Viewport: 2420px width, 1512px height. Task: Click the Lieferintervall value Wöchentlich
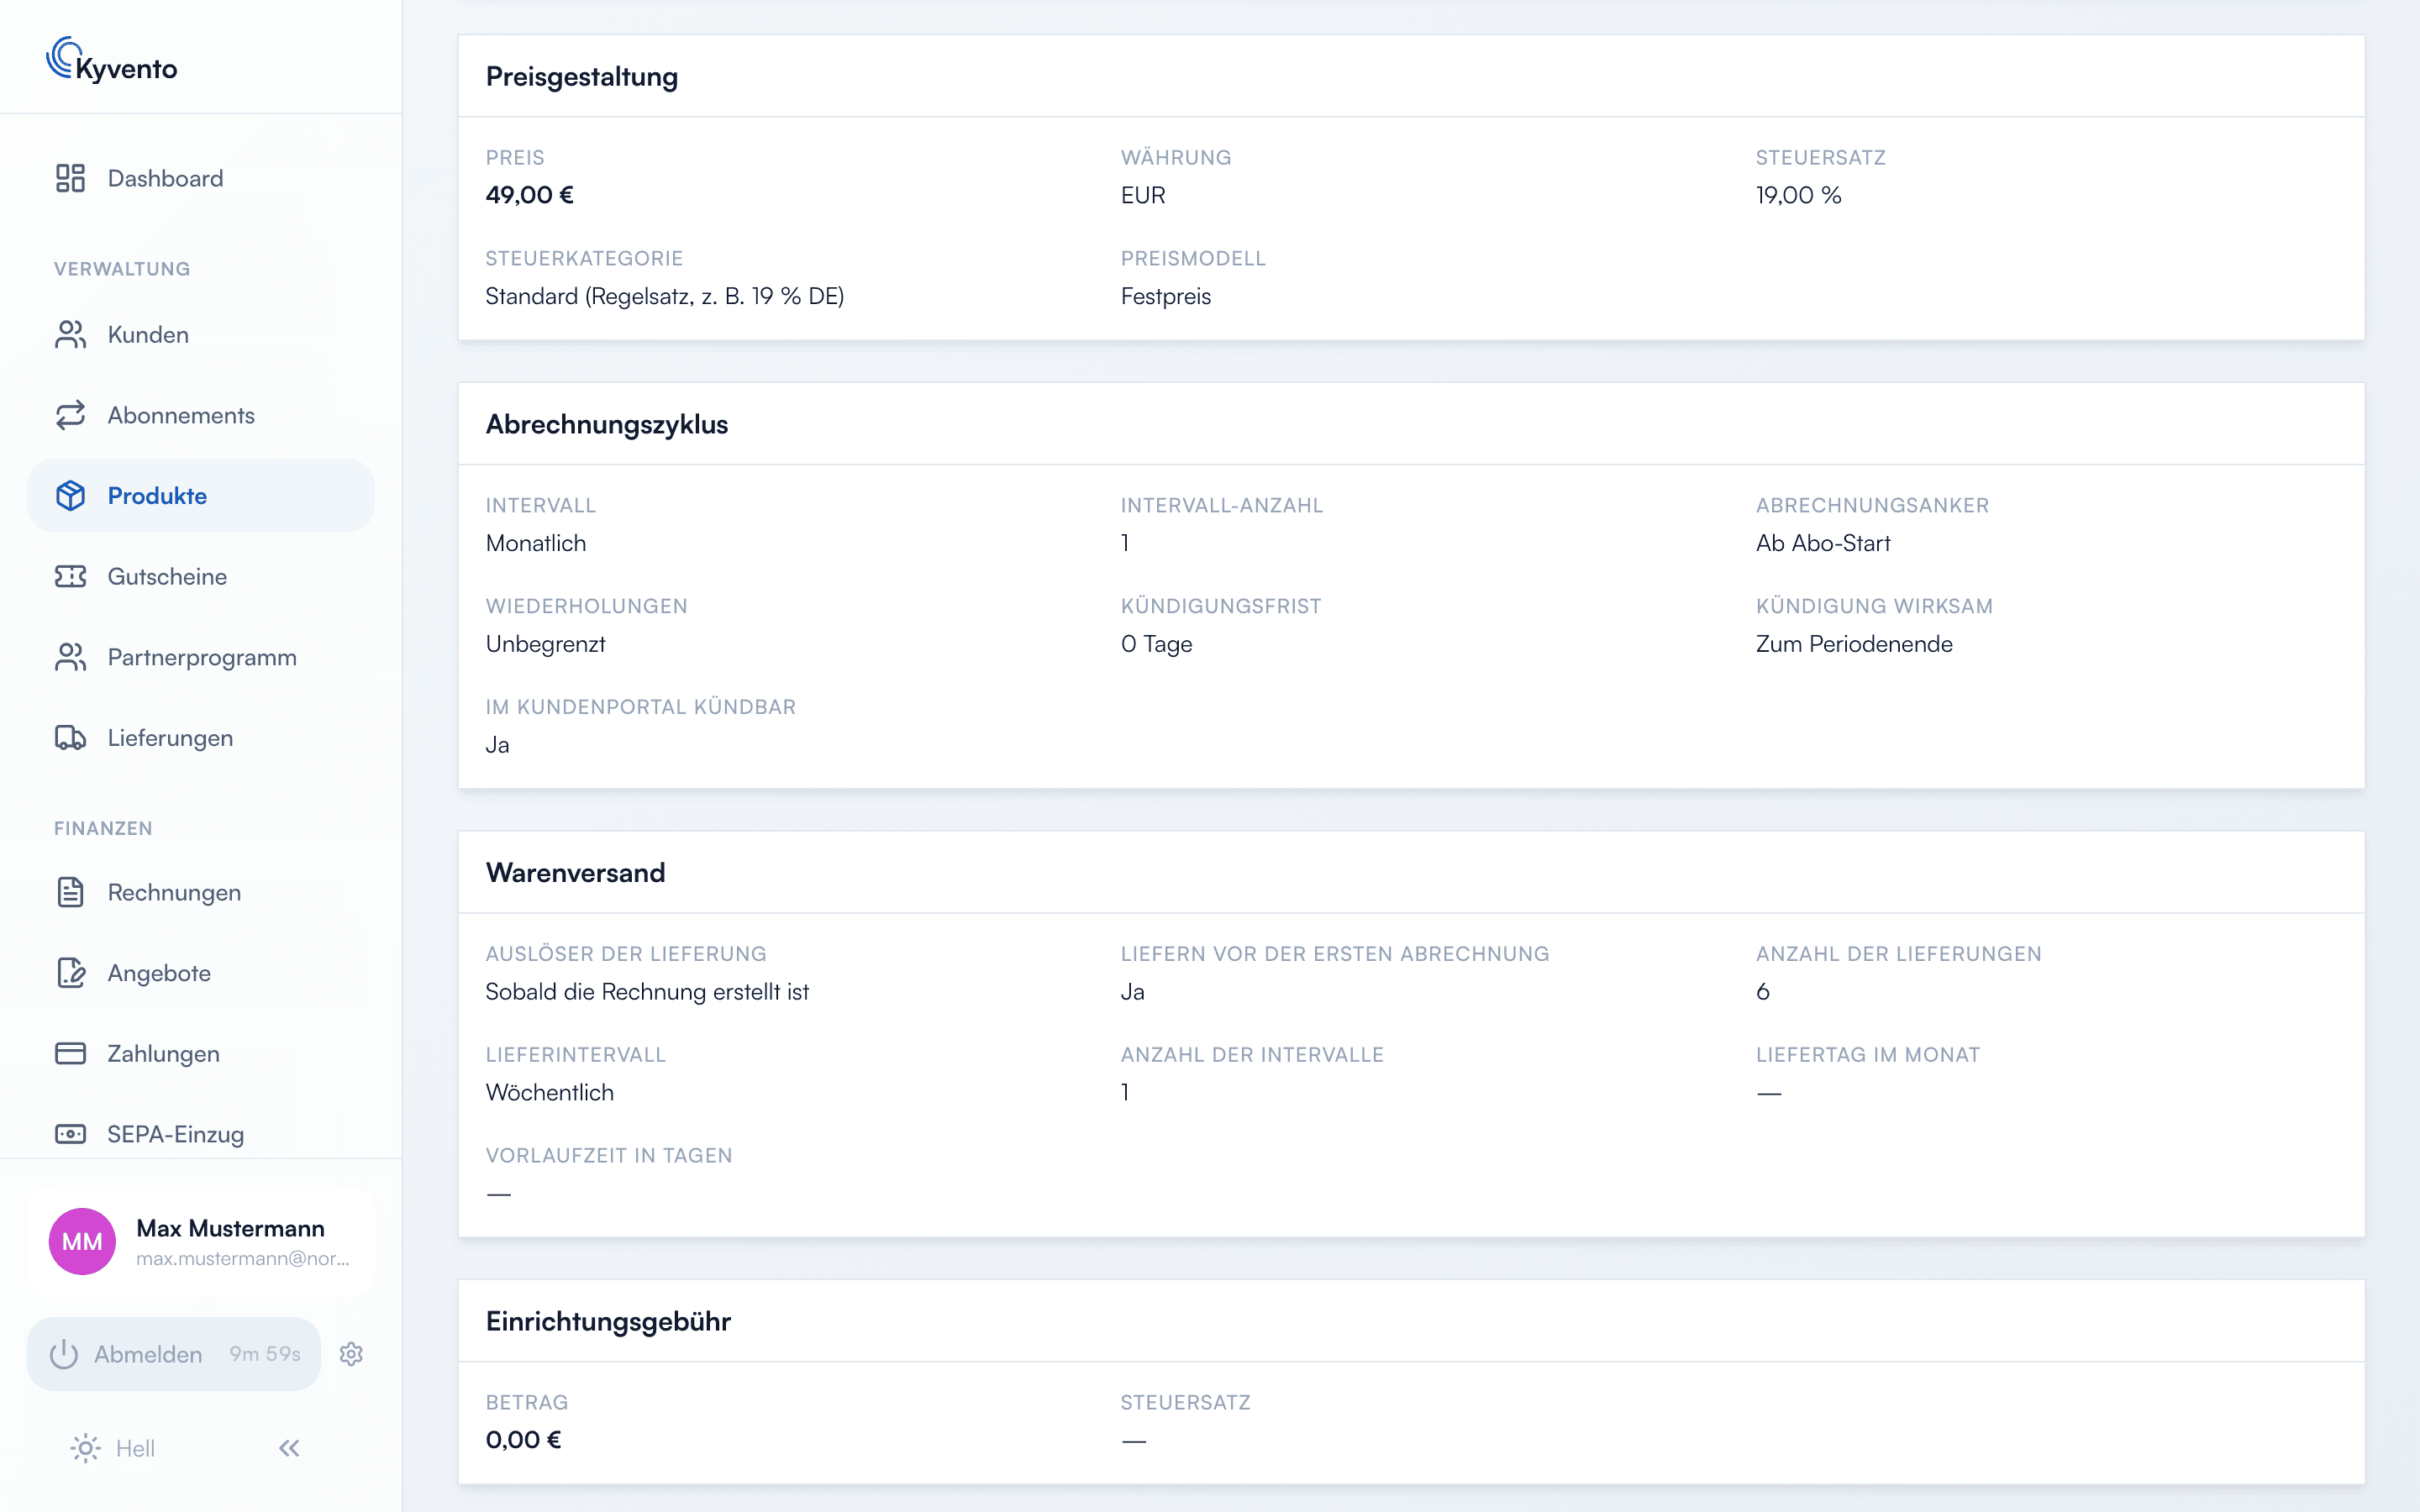coord(549,1092)
